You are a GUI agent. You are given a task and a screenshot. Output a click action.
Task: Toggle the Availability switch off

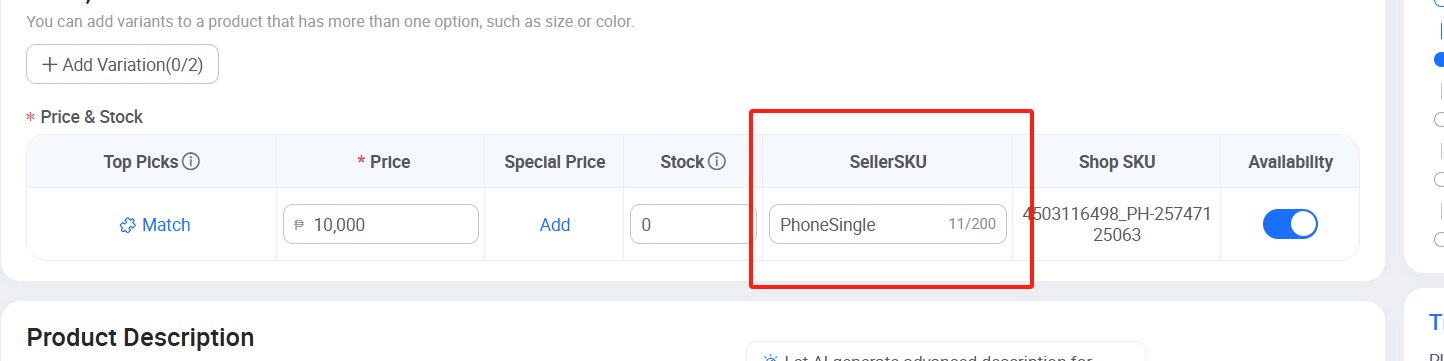coord(1290,224)
